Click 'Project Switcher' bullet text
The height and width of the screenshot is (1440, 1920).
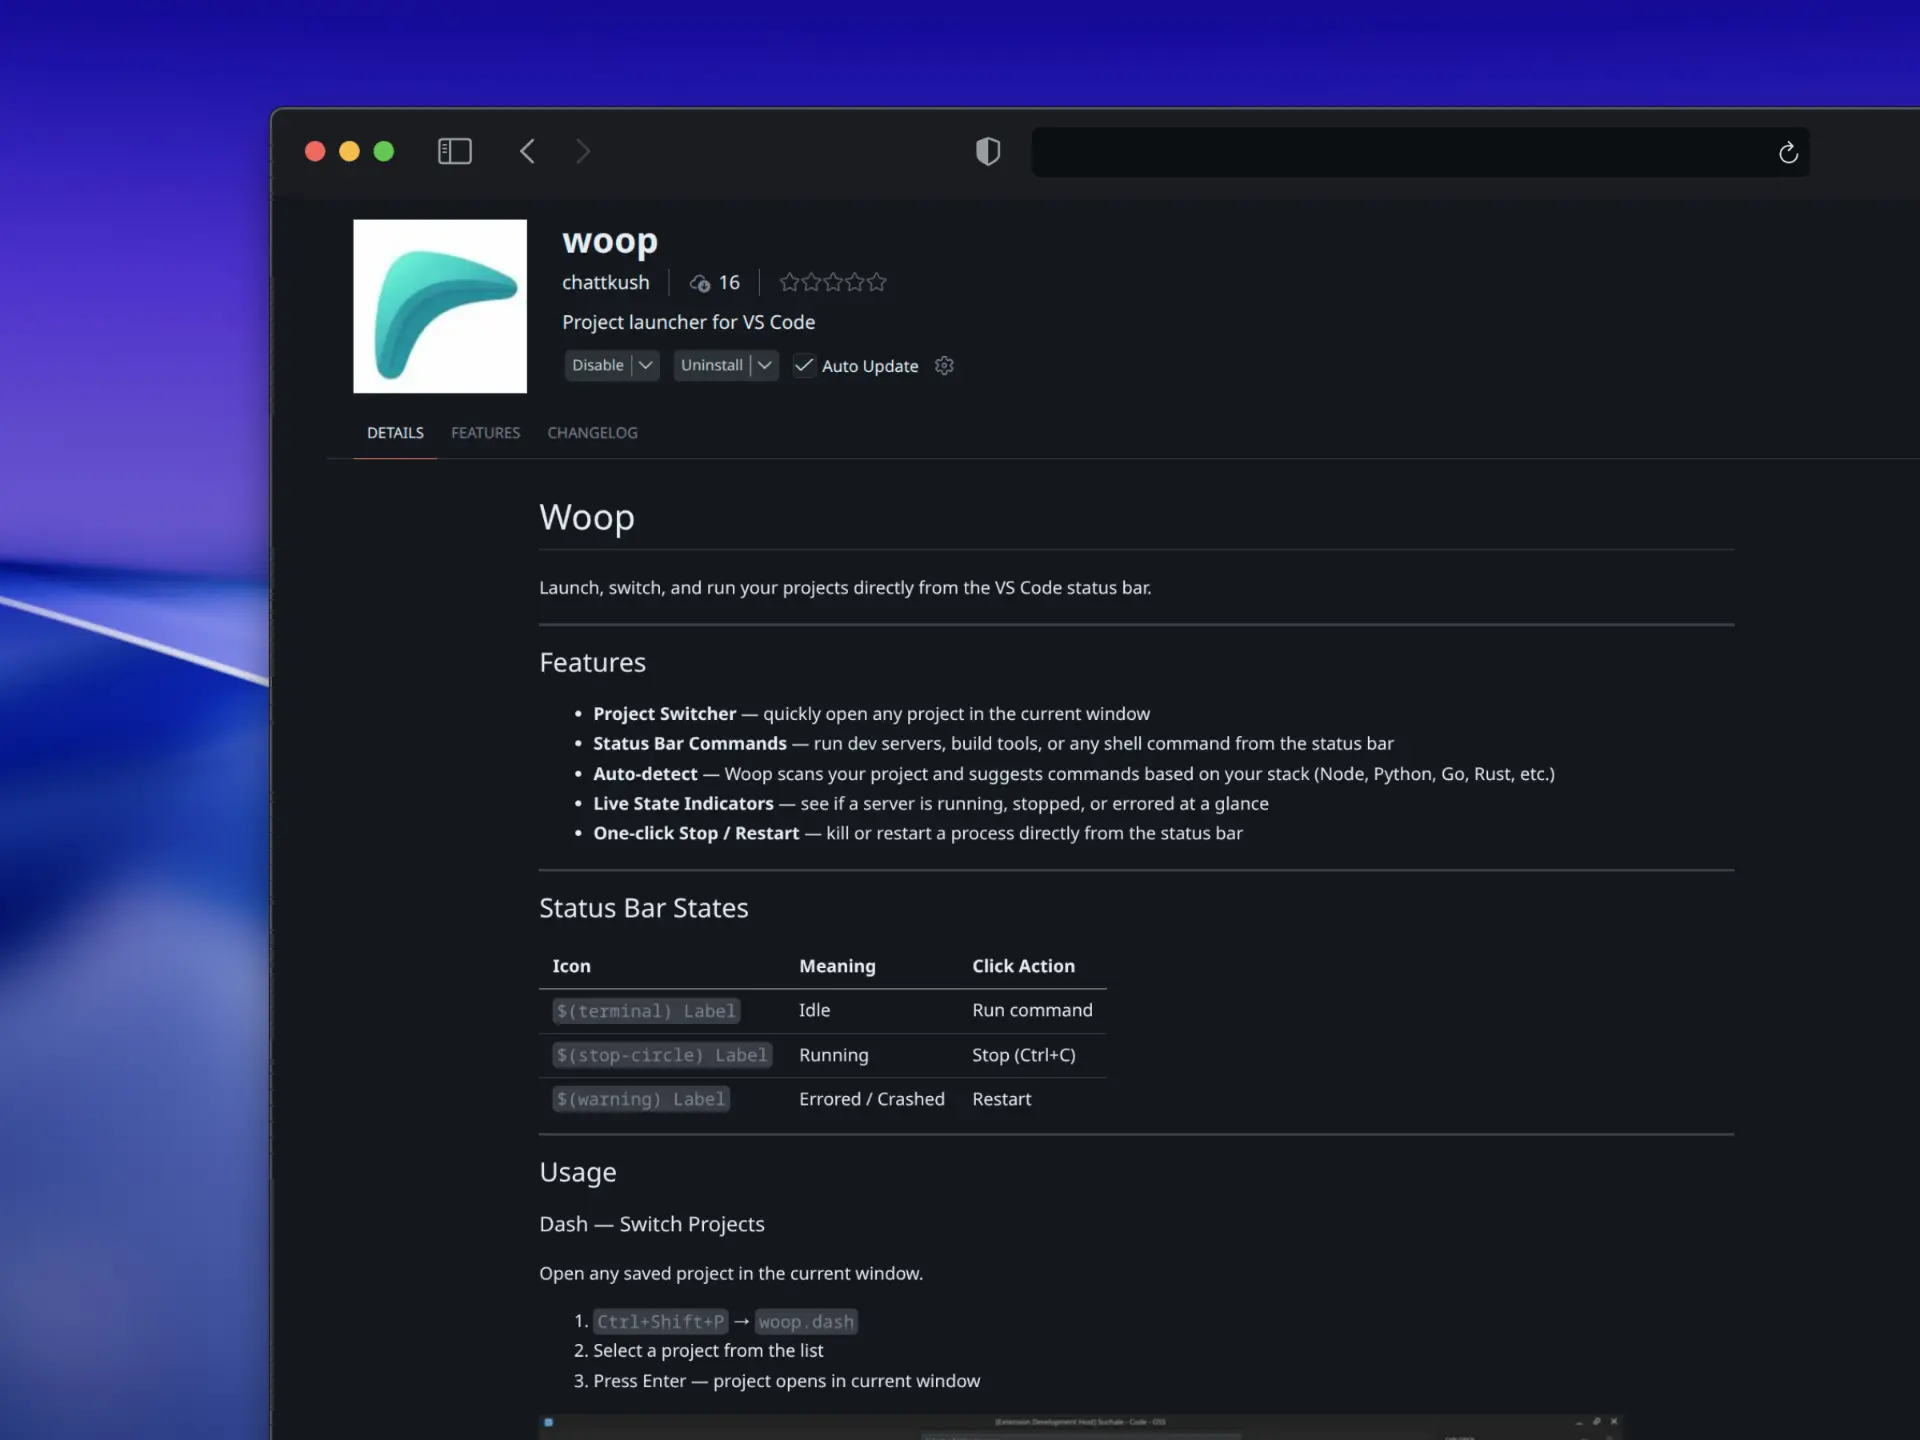664,714
